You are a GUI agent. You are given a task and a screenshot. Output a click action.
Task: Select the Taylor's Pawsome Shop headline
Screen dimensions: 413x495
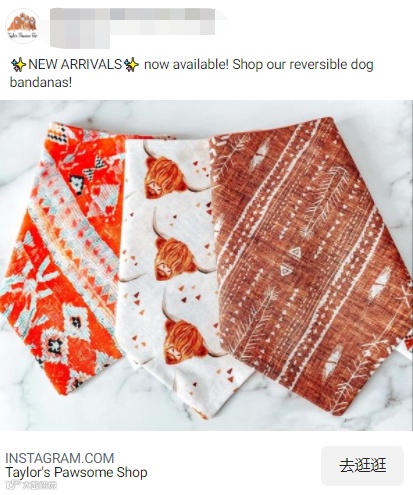[x=76, y=472]
